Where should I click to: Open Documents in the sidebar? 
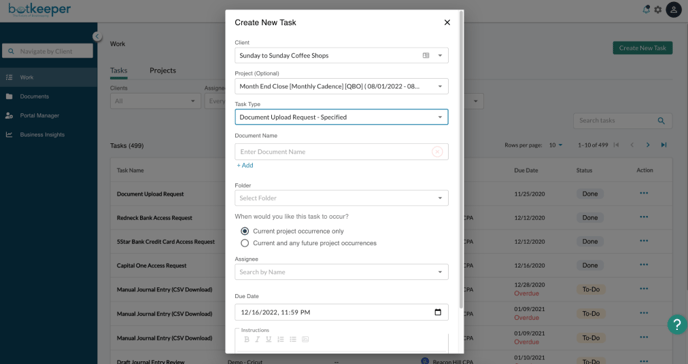[x=48, y=96]
